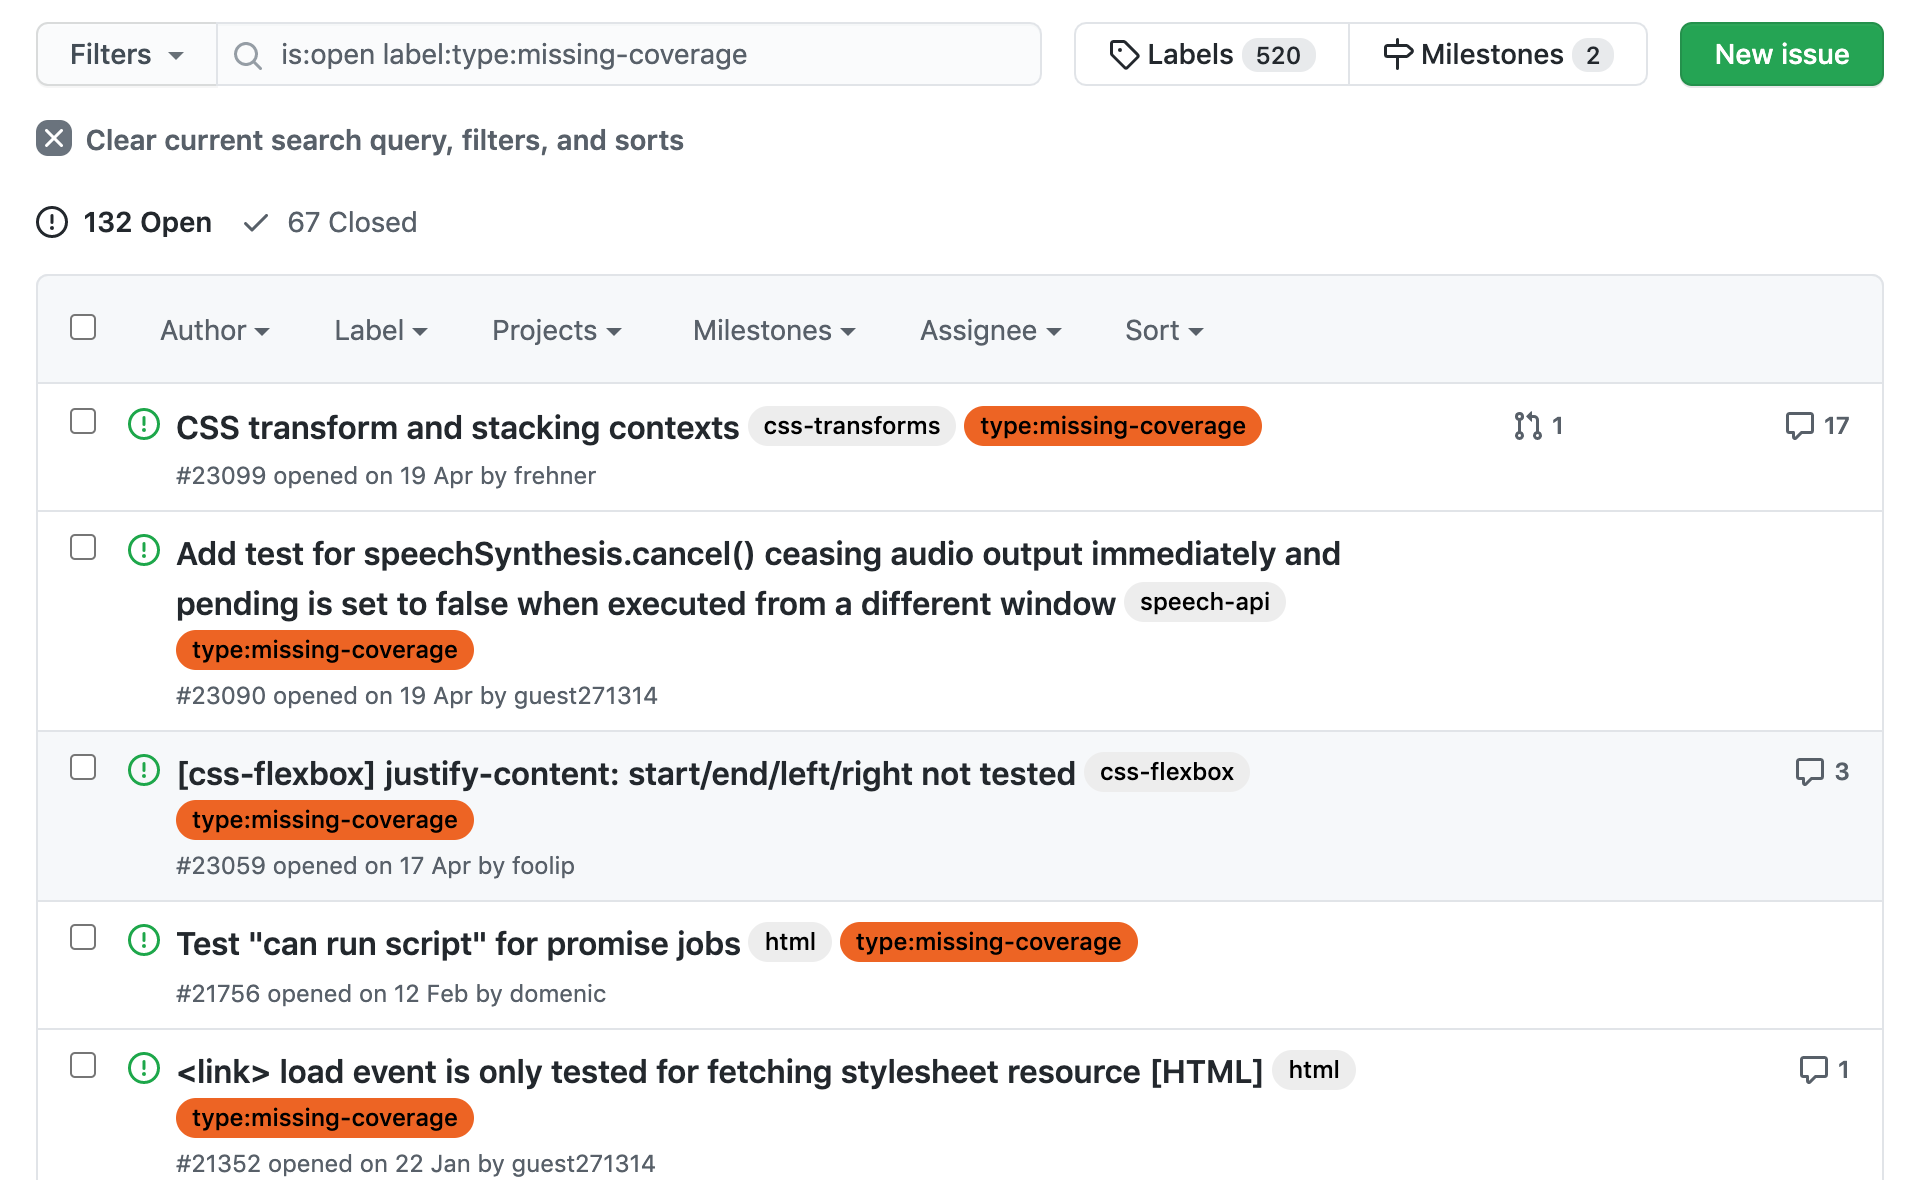Click the open-status icon next to promise jobs issue

tap(144, 940)
